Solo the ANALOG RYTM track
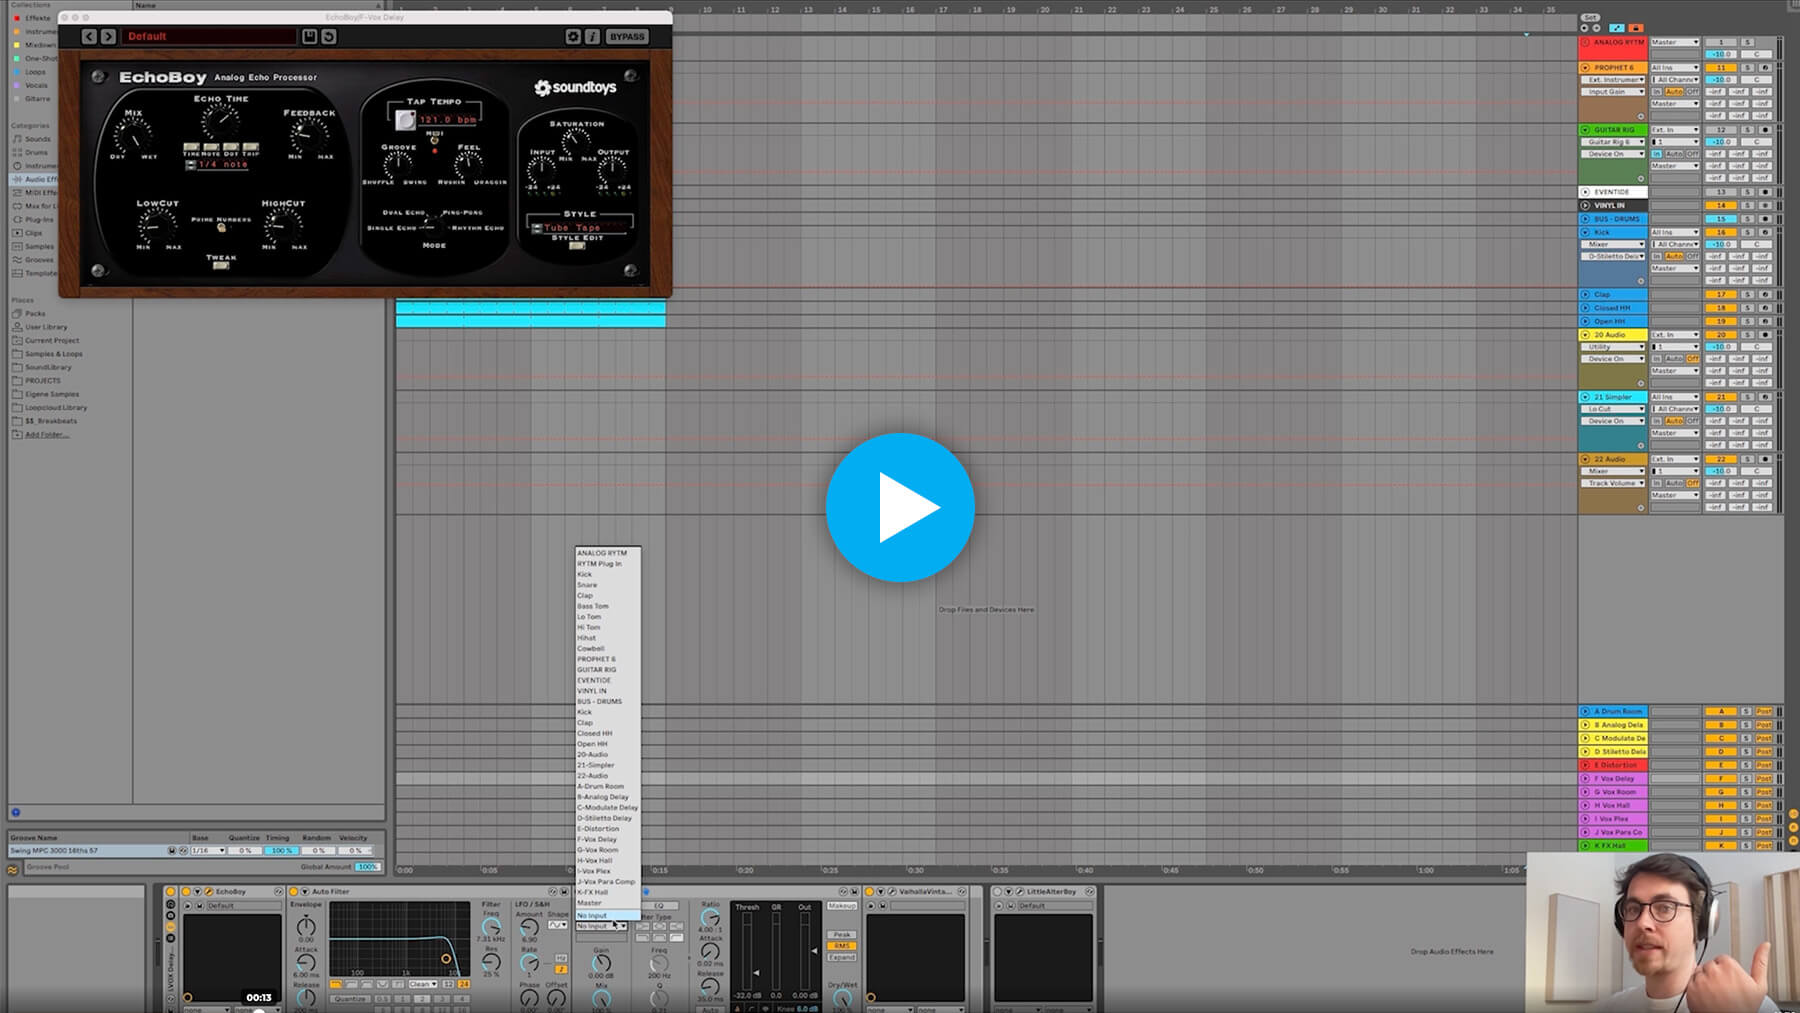Screen dimensions: 1800x1013 1747,42
